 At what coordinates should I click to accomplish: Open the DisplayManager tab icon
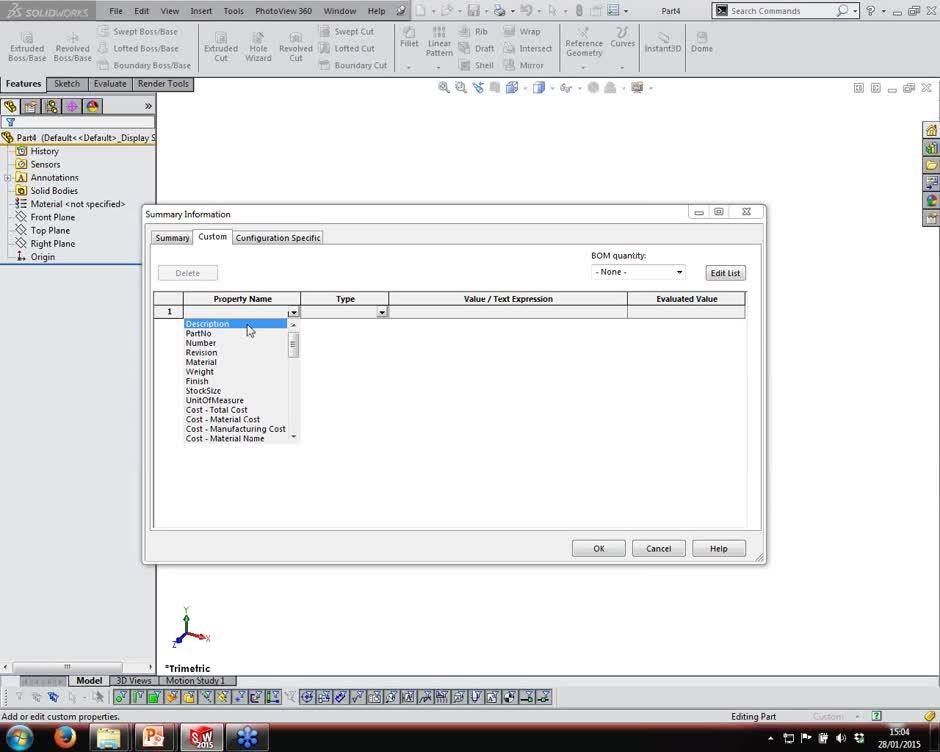click(93, 106)
